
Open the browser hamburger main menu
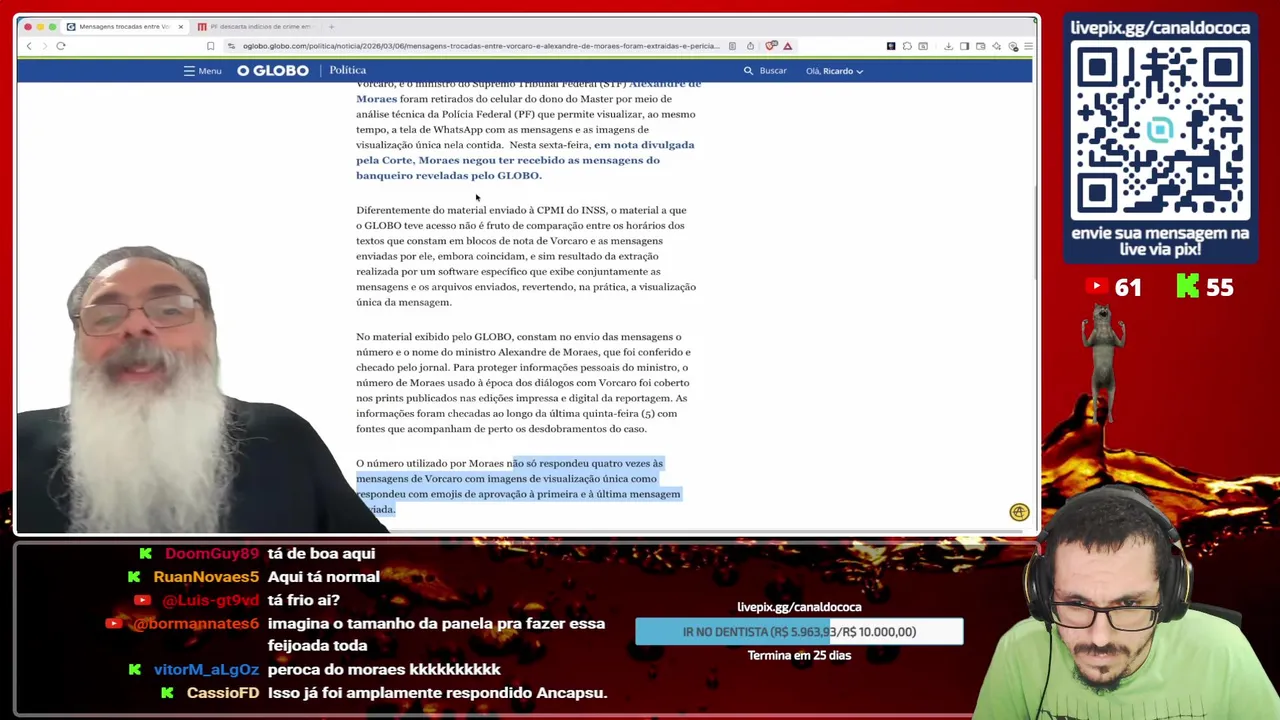click(x=1028, y=46)
